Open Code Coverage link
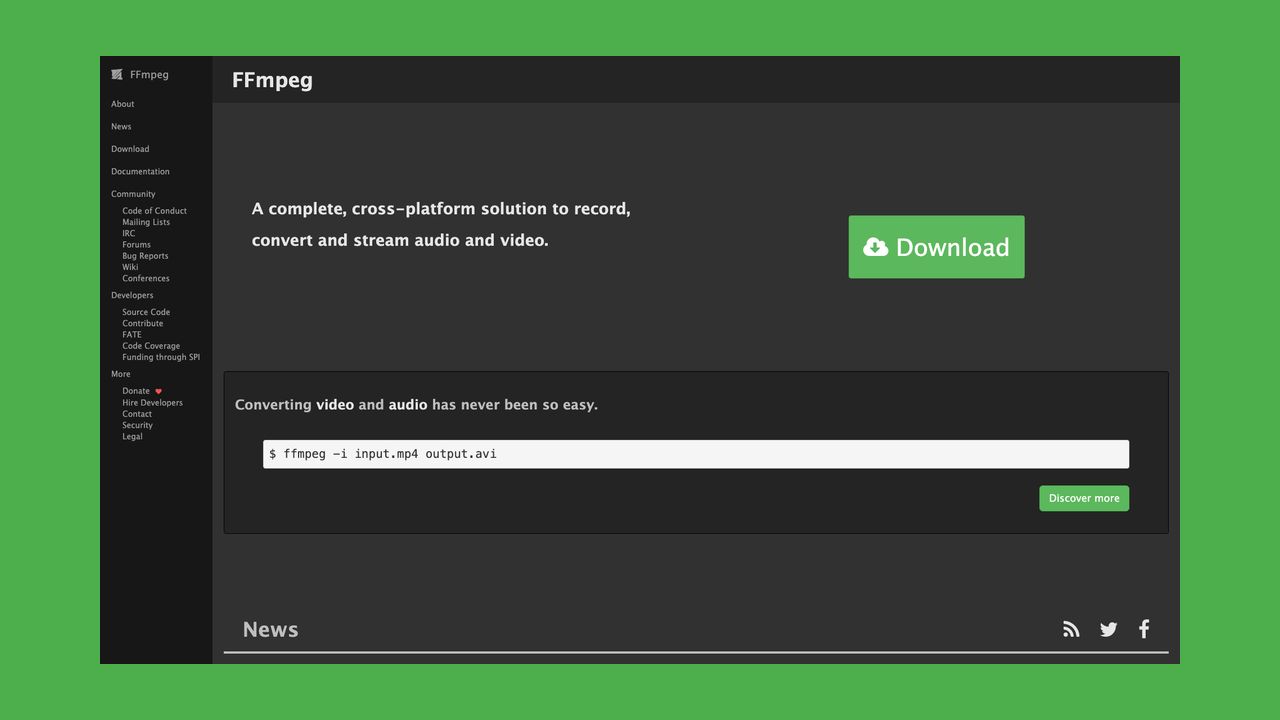The height and width of the screenshot is (720, 1280). [151, 346]
